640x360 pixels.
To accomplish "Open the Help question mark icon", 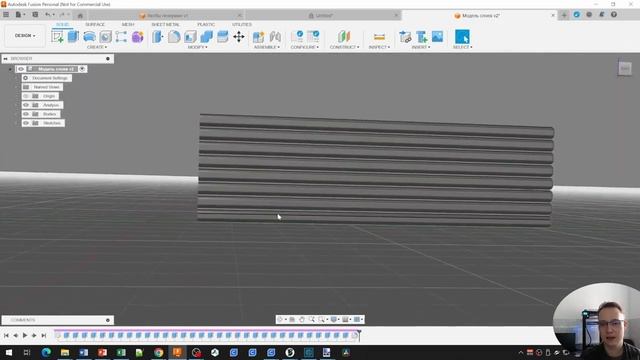I will pyautogui.click(x=614, y=15).
